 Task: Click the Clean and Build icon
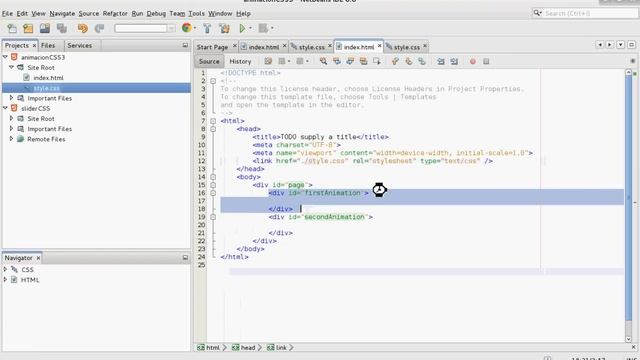pyautogui.click(x=224, y=28)
